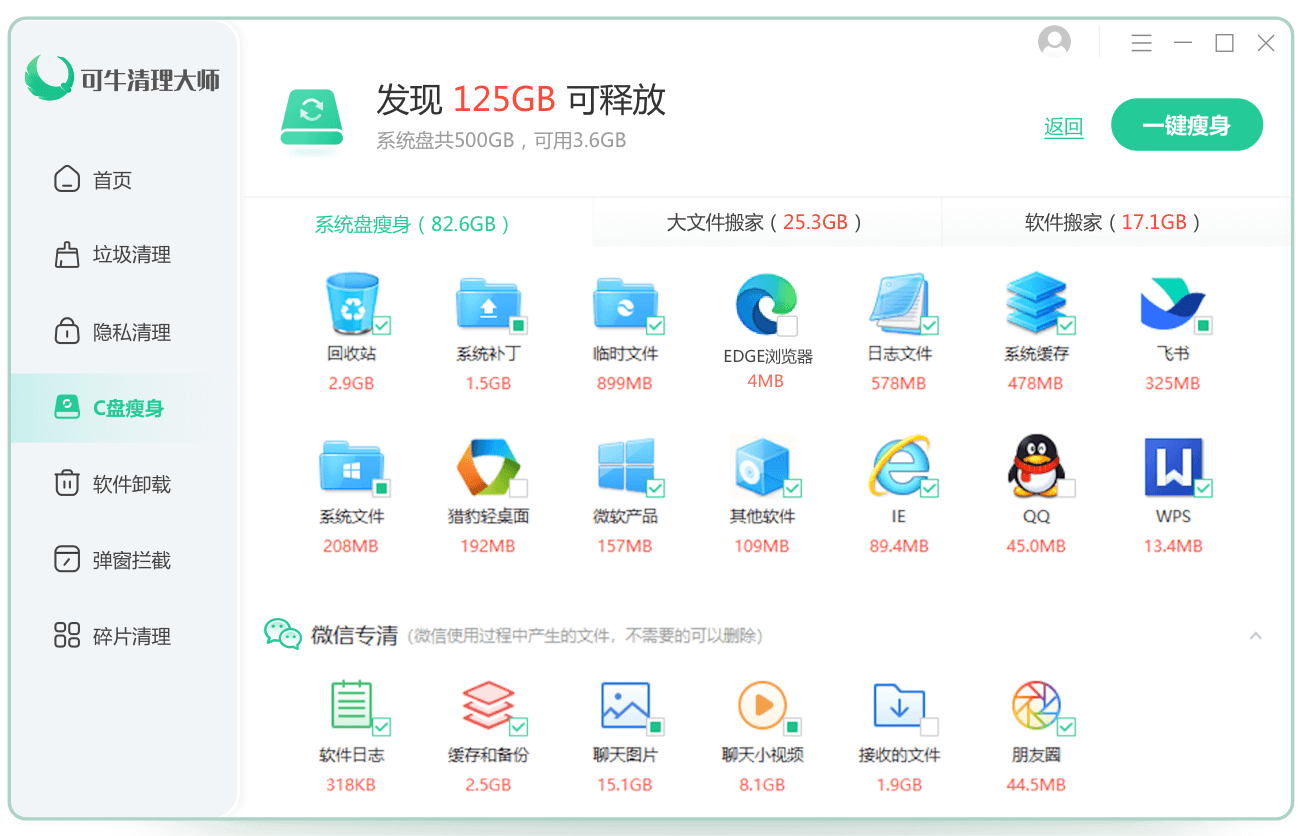Image resolution: width=1300 pixels, height=836 pixels.
Task: Click the 系统缓存 stacked layers icon
Action: pyautogui.click(x=1036, y=303)
